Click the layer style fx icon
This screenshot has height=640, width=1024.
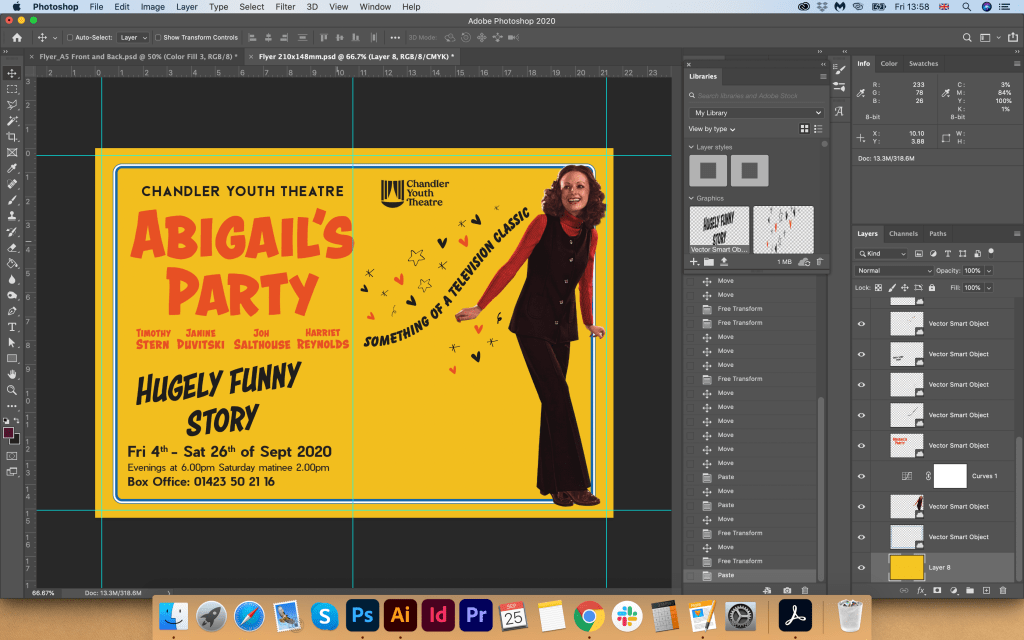point(921,590)
